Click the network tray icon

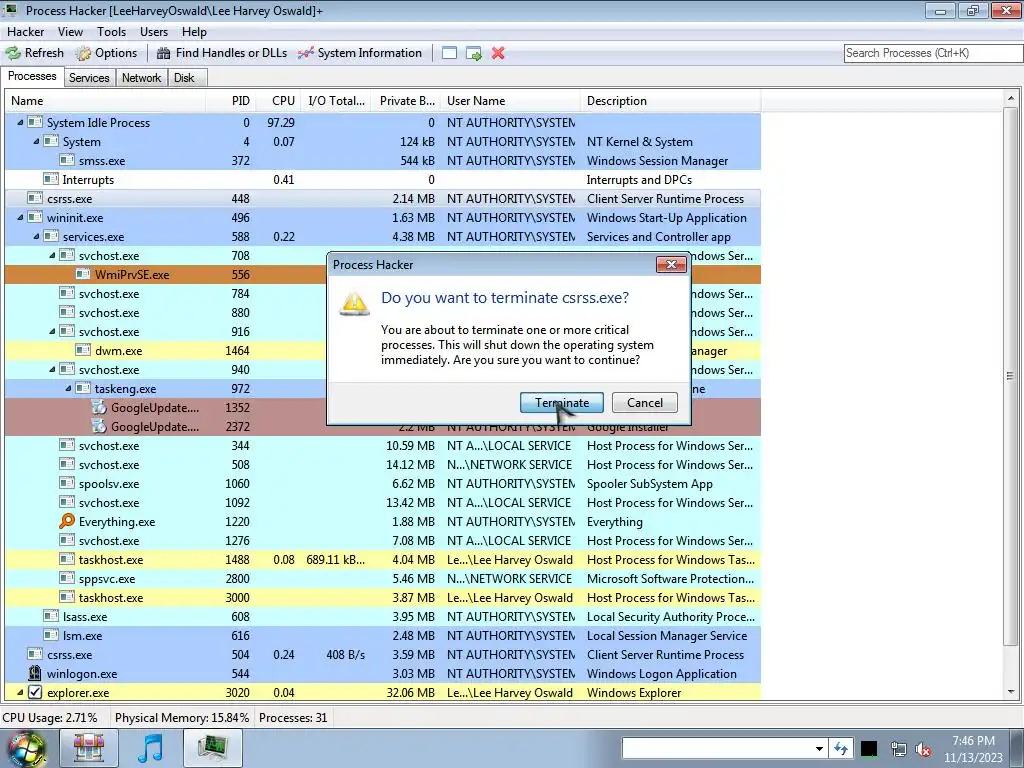pyautogui.click(x=899, y=749)
